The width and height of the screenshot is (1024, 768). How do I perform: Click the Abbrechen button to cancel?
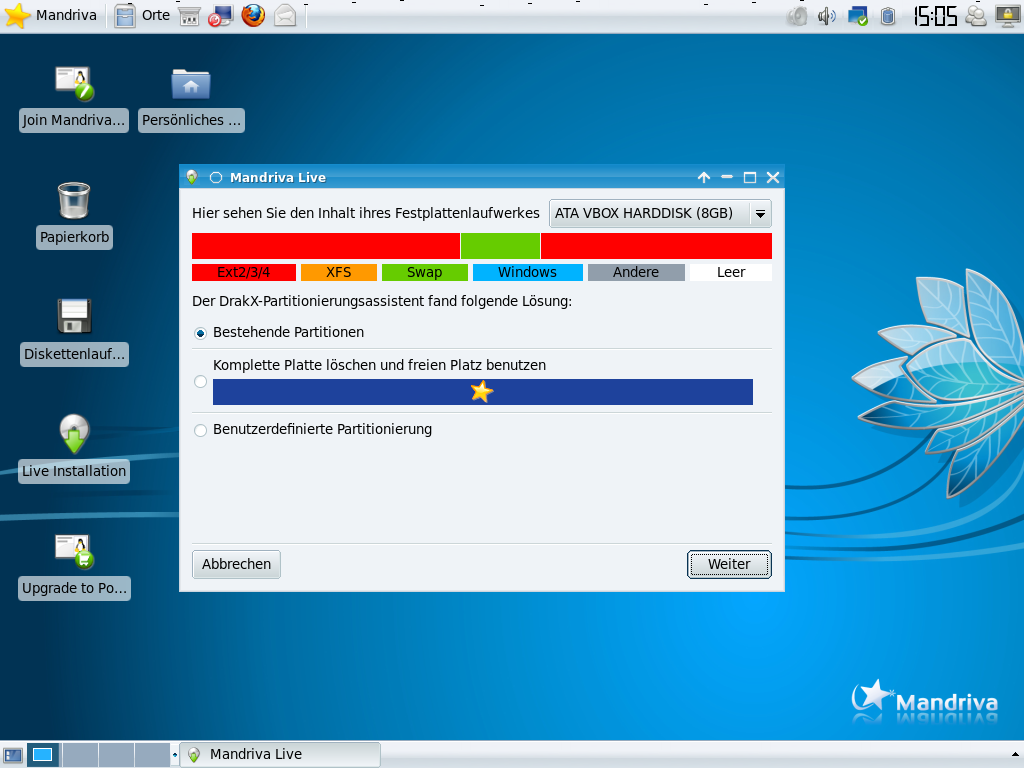tap(236, 564)
